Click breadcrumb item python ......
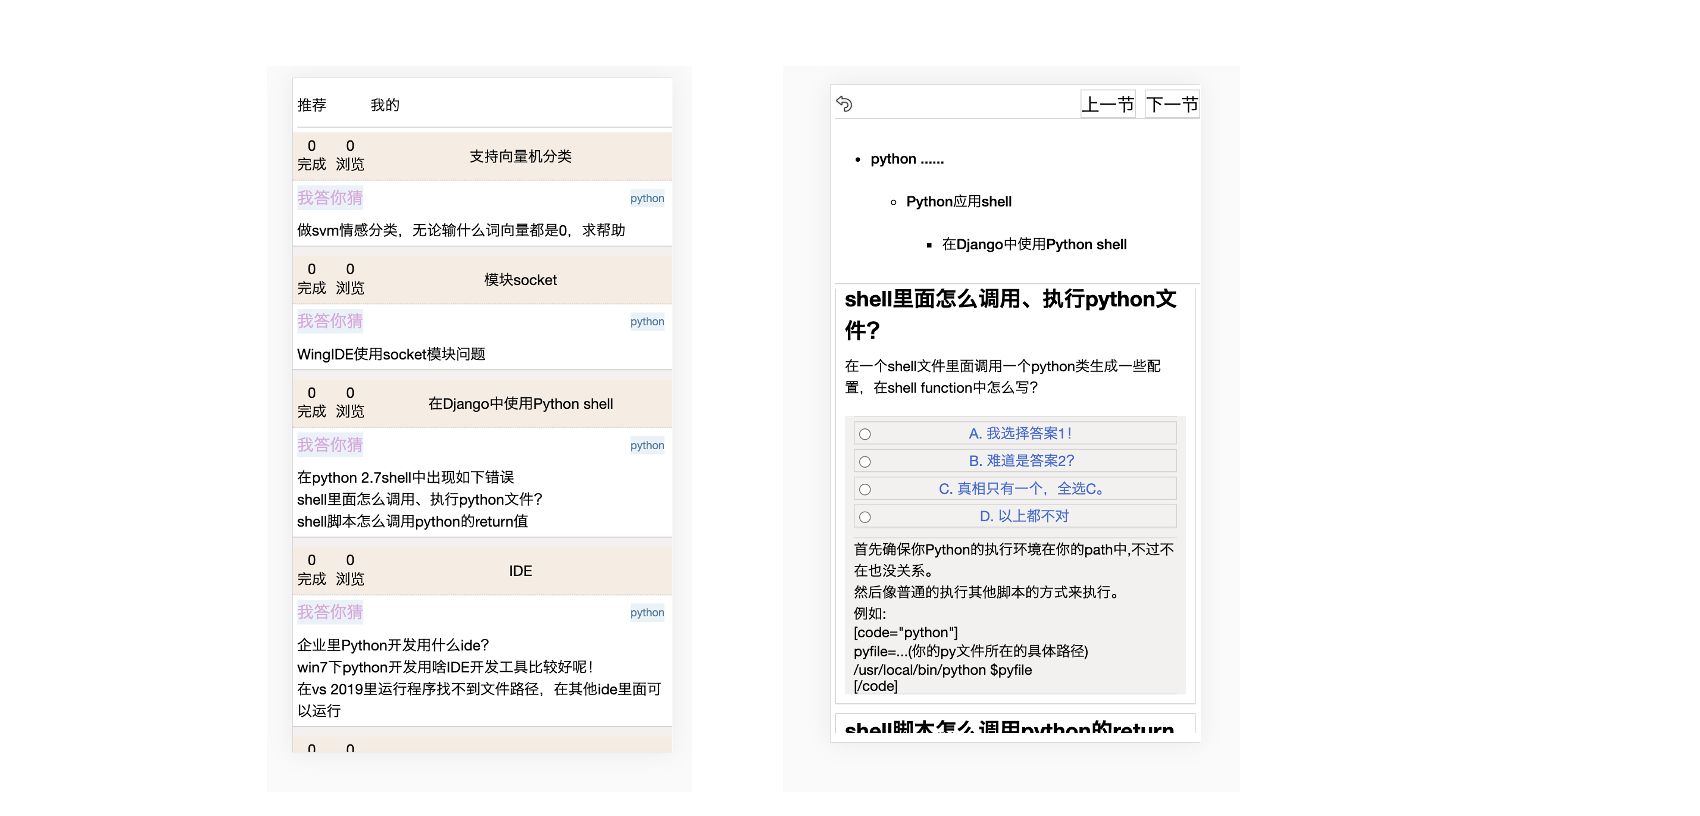 click(x=907, y=159)
